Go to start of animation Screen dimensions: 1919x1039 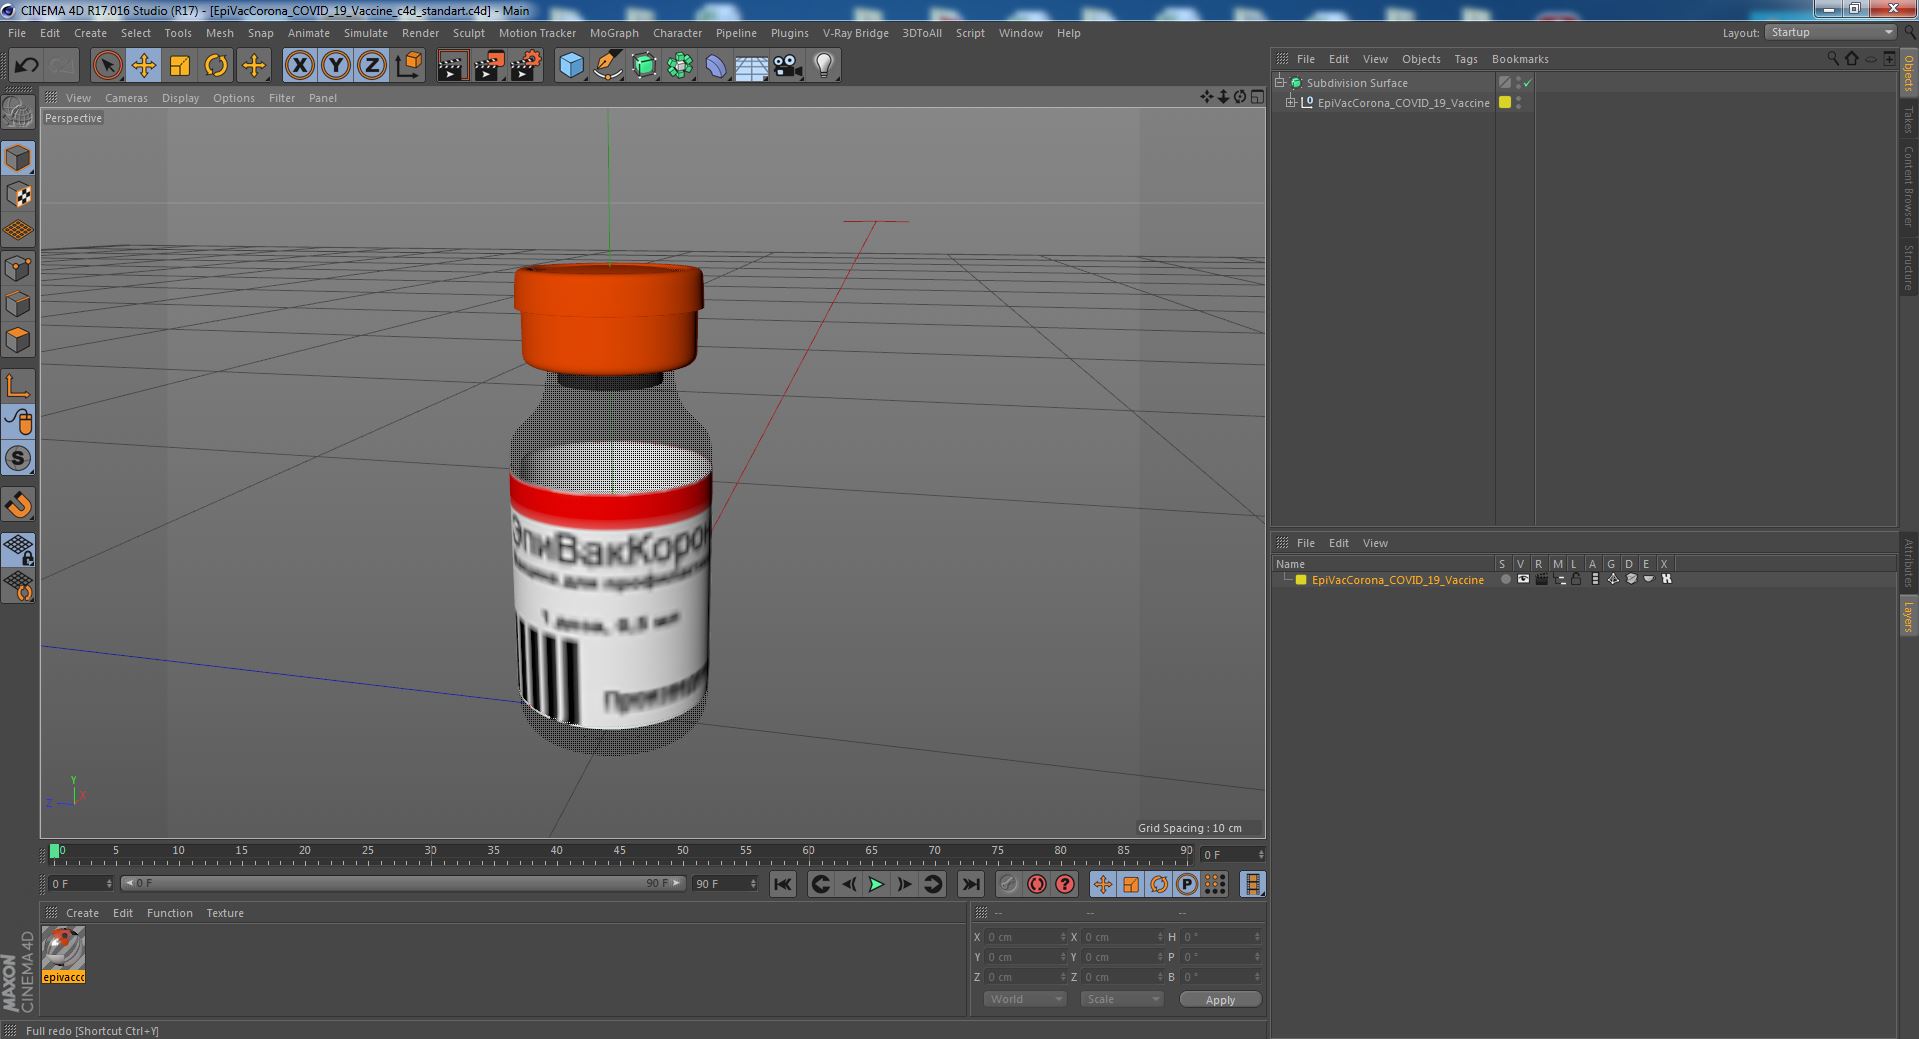click(x=783, y=884)
